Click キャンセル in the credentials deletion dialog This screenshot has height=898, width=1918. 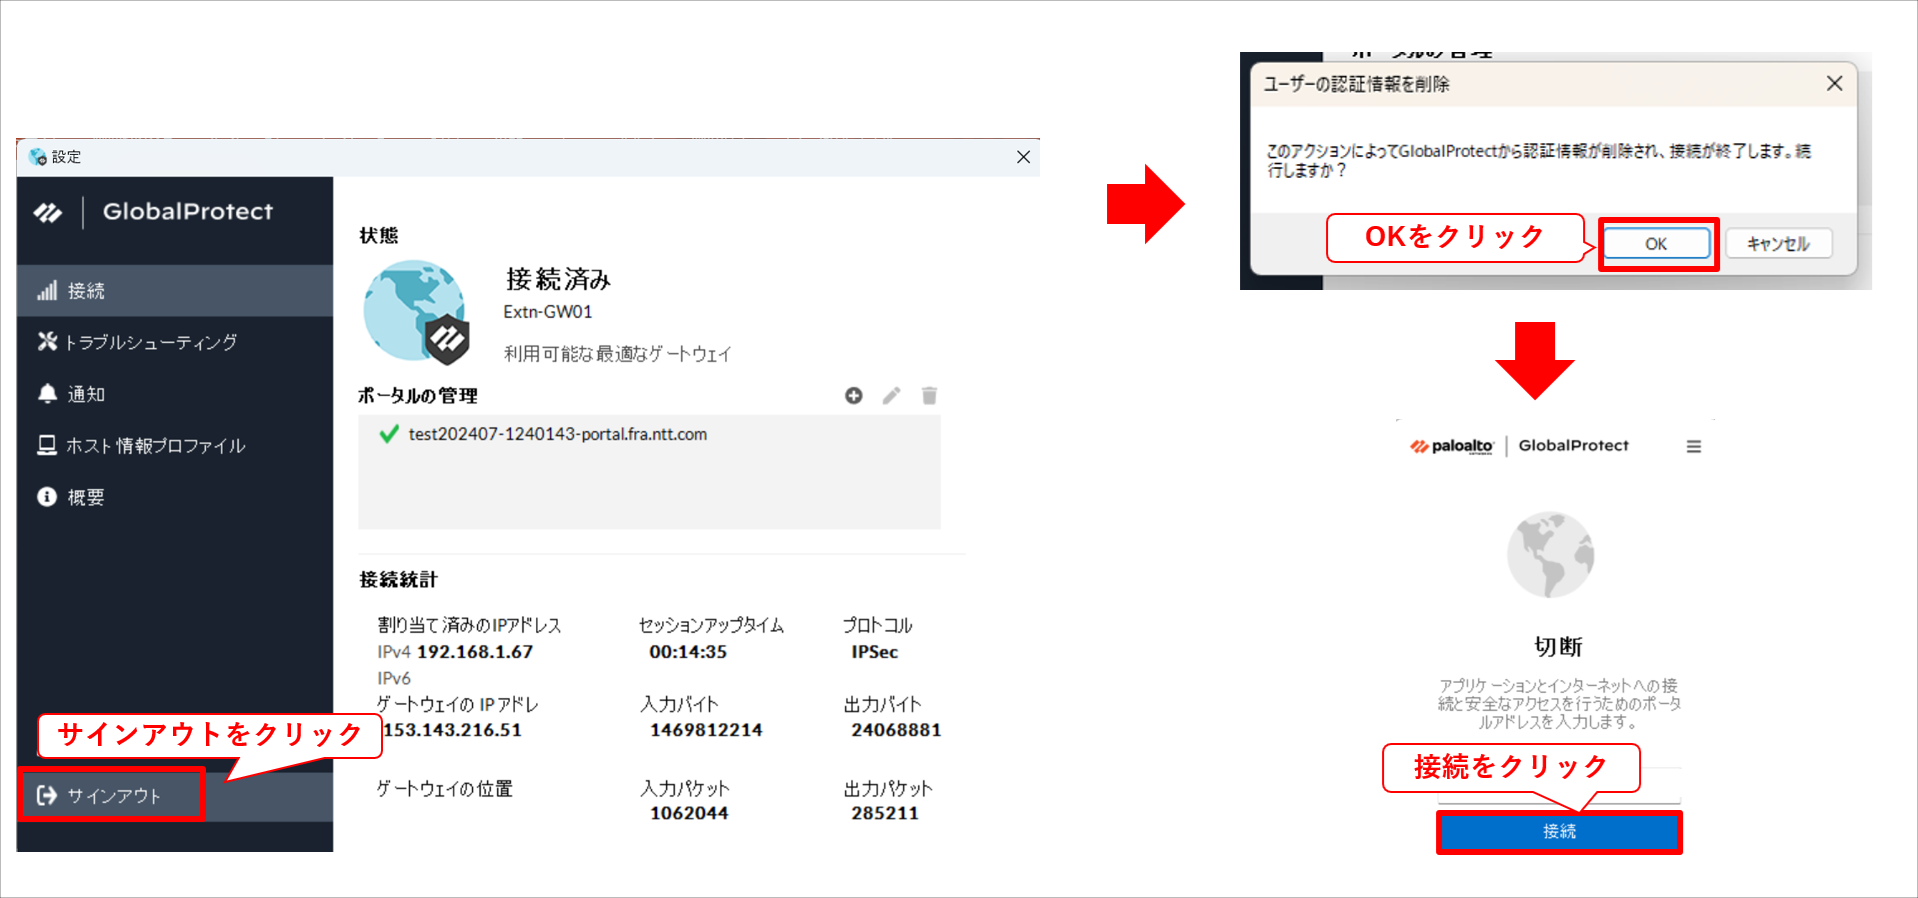click(x=1778, y=244)
